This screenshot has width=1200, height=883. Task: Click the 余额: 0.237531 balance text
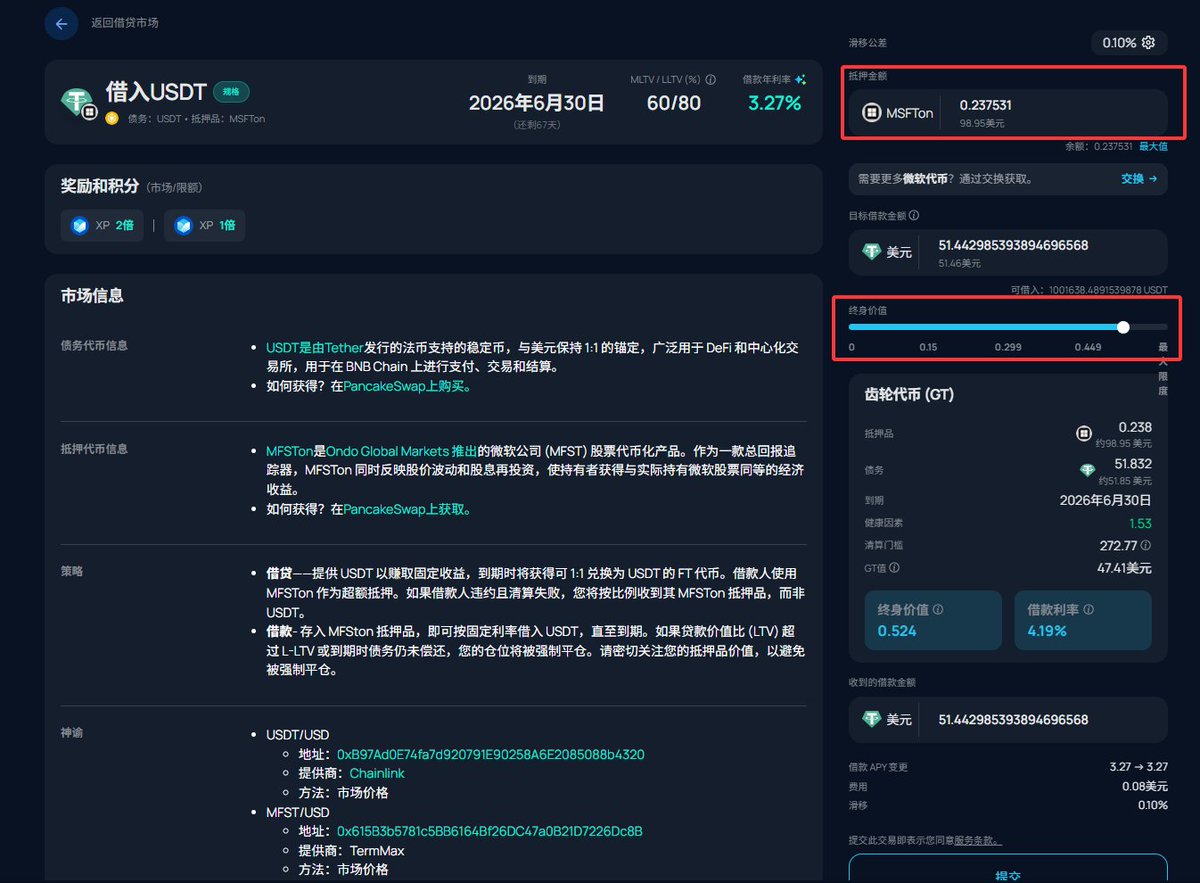click(x=1099, y=146)
